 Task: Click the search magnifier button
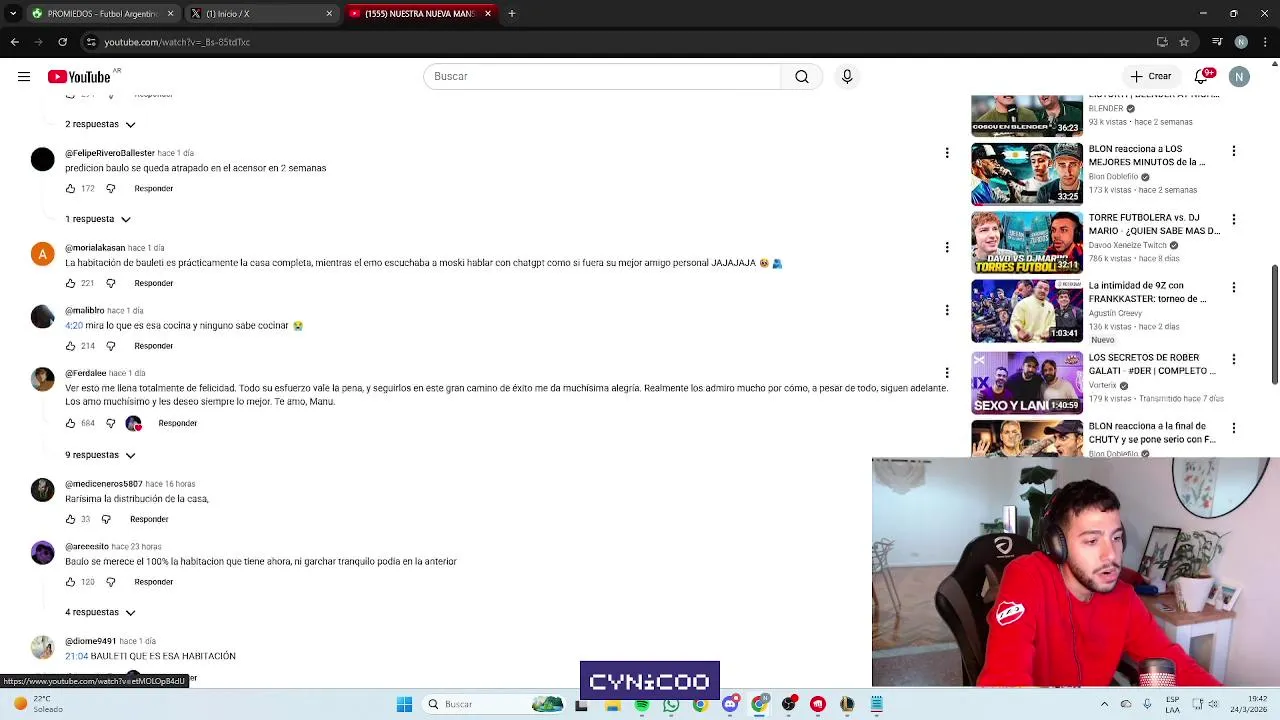click(802, 77)
